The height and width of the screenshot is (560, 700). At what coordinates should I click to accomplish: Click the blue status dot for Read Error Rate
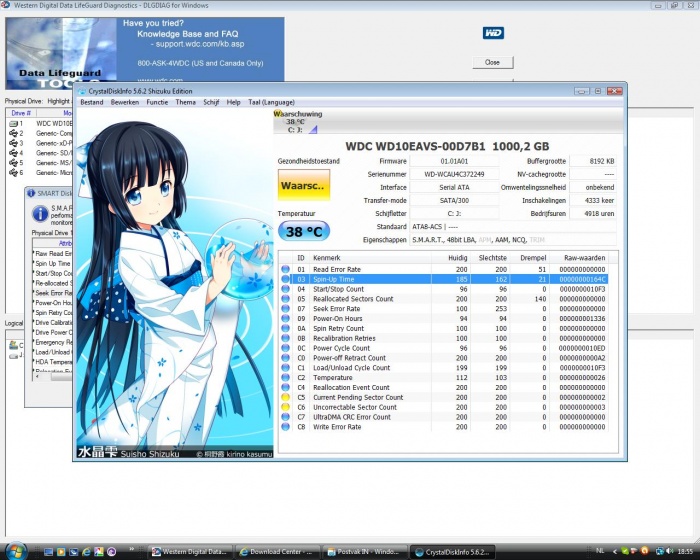(x=285, y=269)
